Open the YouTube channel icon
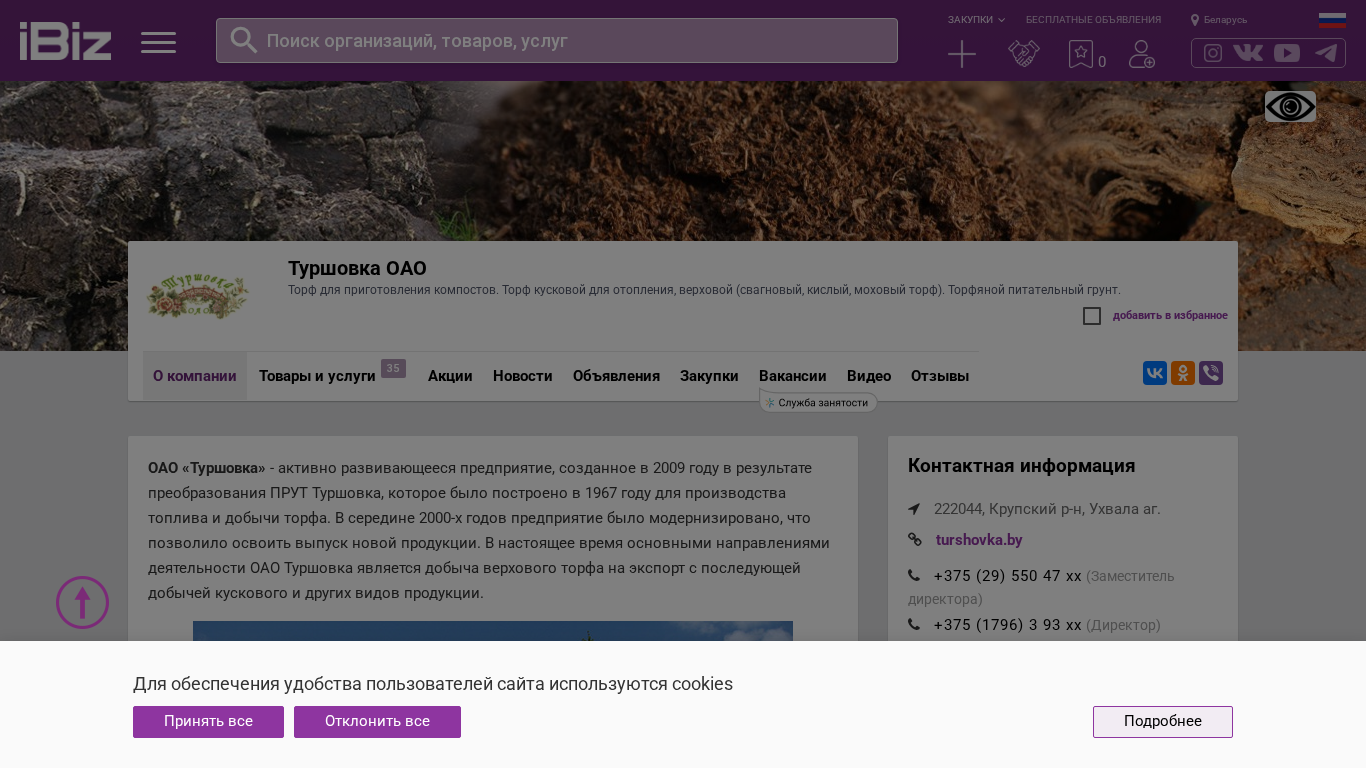 [x=1287, y=53]
